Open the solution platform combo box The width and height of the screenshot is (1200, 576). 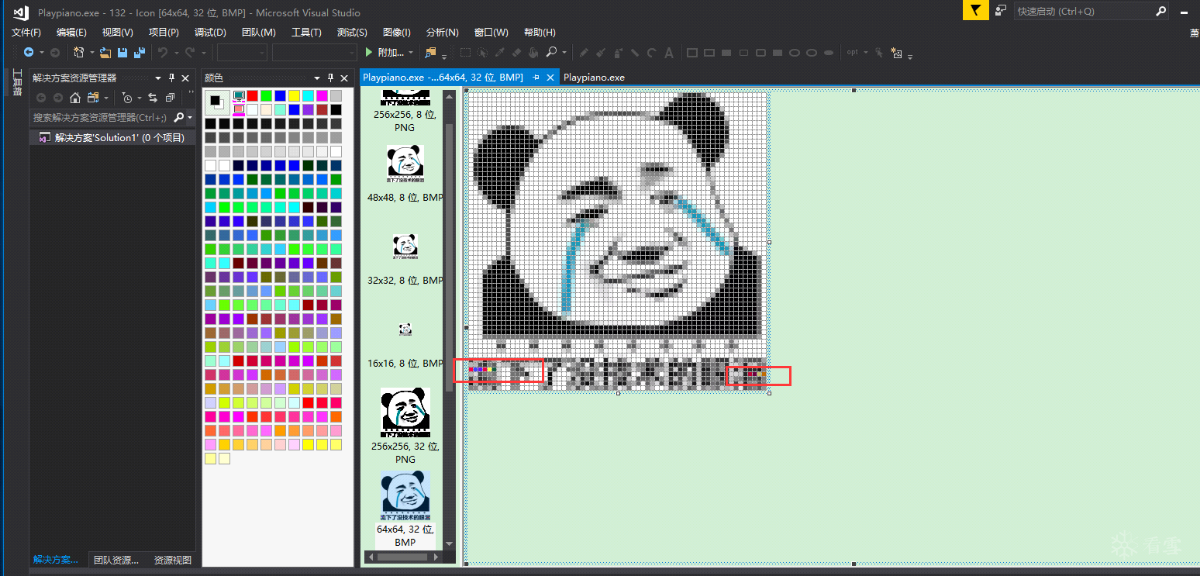[x=314, y=52]
